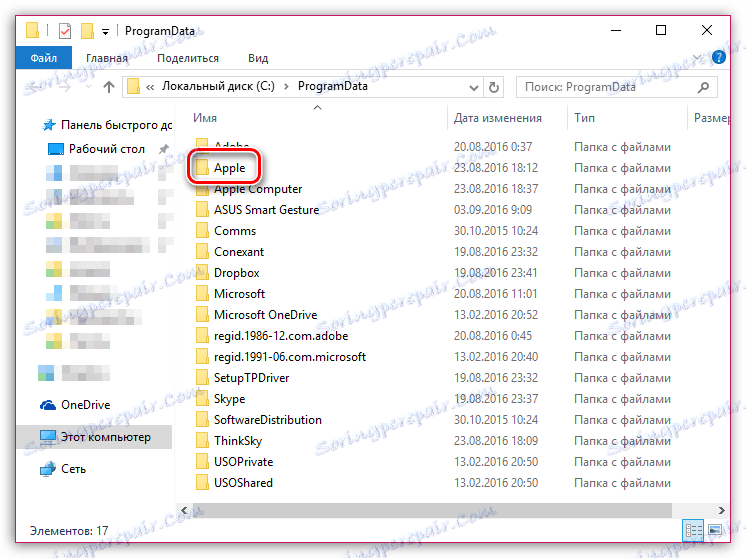Click the New folder quick access icon

pos(87,31)
